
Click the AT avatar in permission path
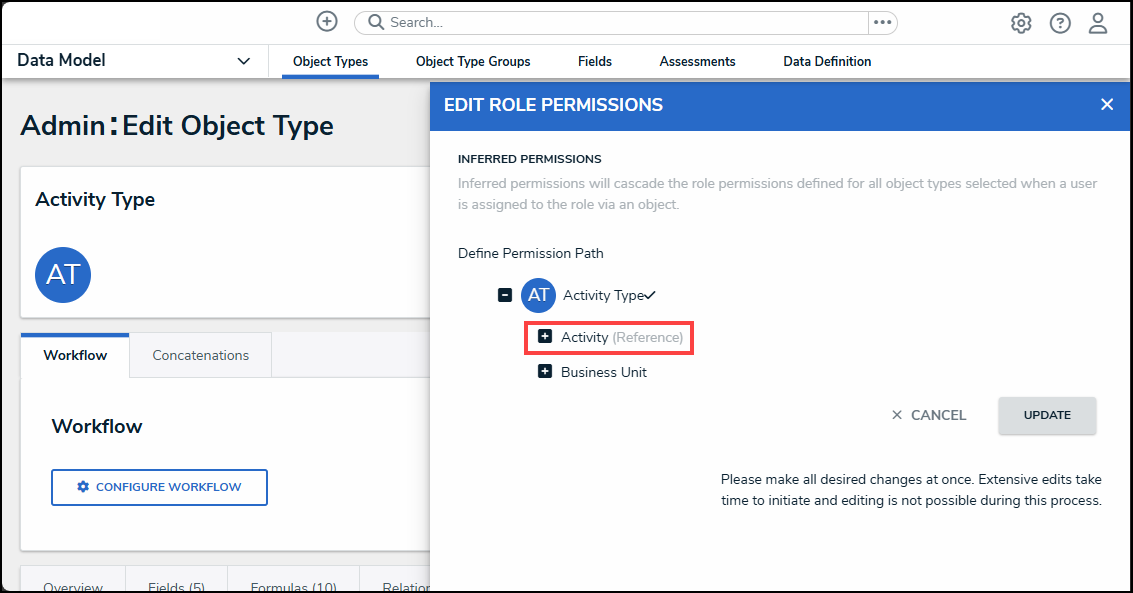(538, 295)
